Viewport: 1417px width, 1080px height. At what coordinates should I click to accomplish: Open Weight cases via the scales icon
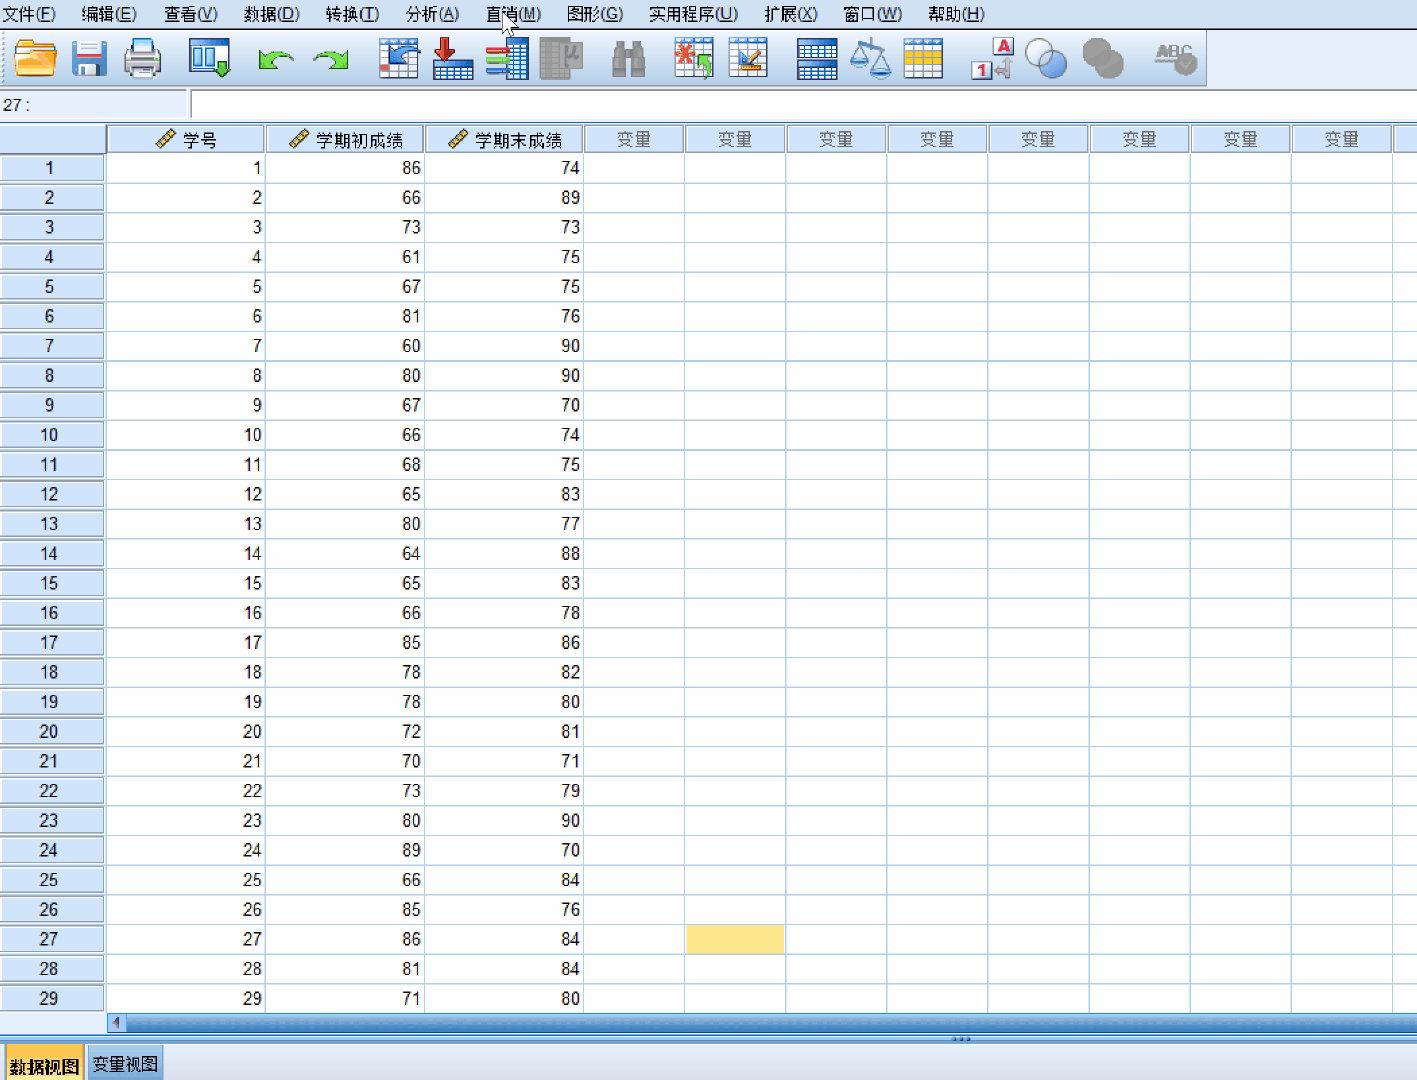tap(870, 58)
